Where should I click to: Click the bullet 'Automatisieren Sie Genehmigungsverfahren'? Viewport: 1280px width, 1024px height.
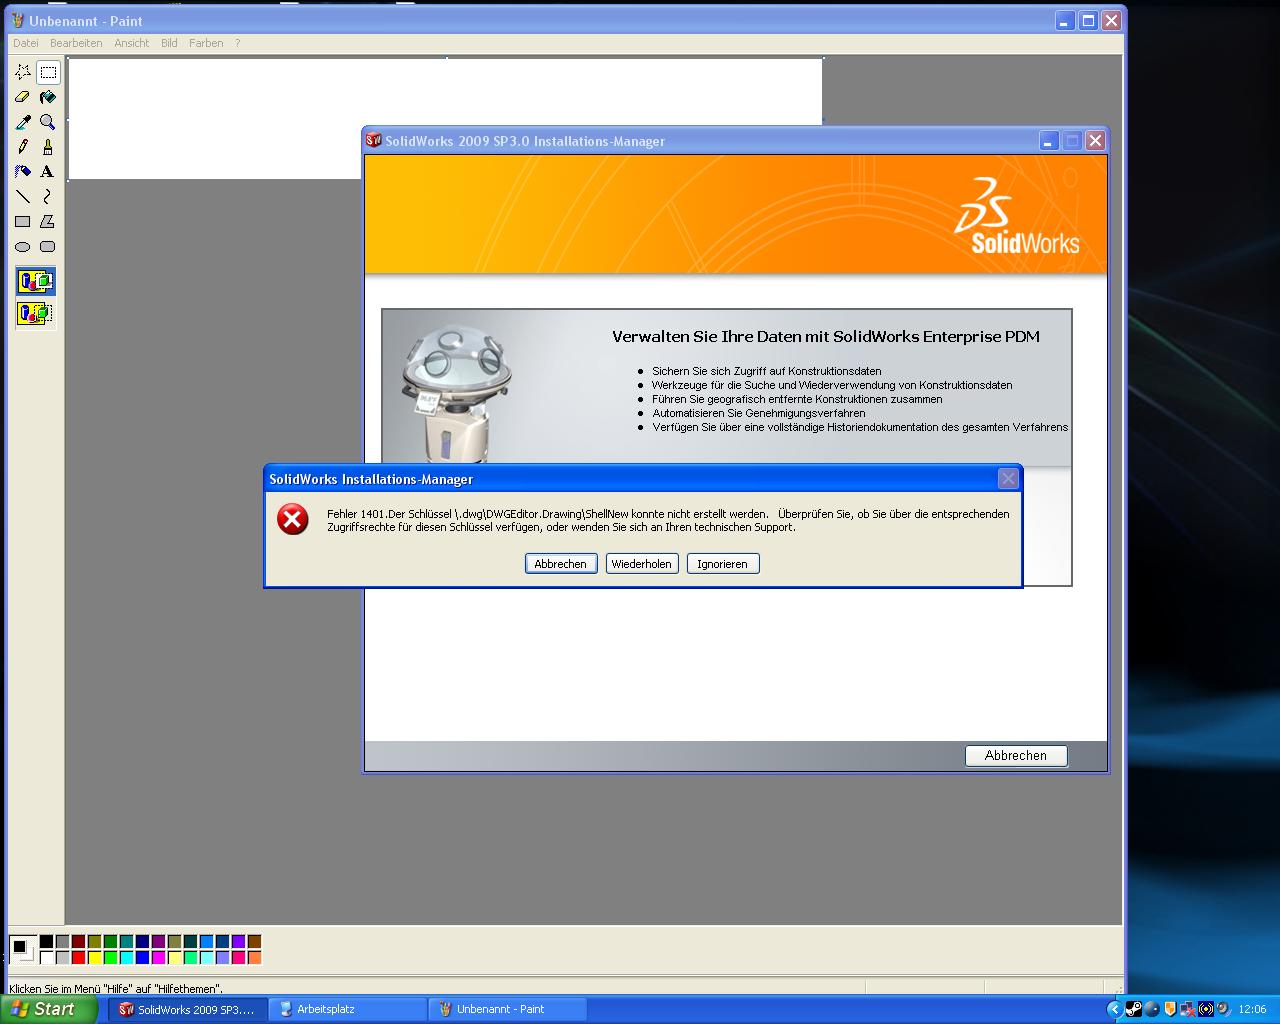(x=759, y=413)
